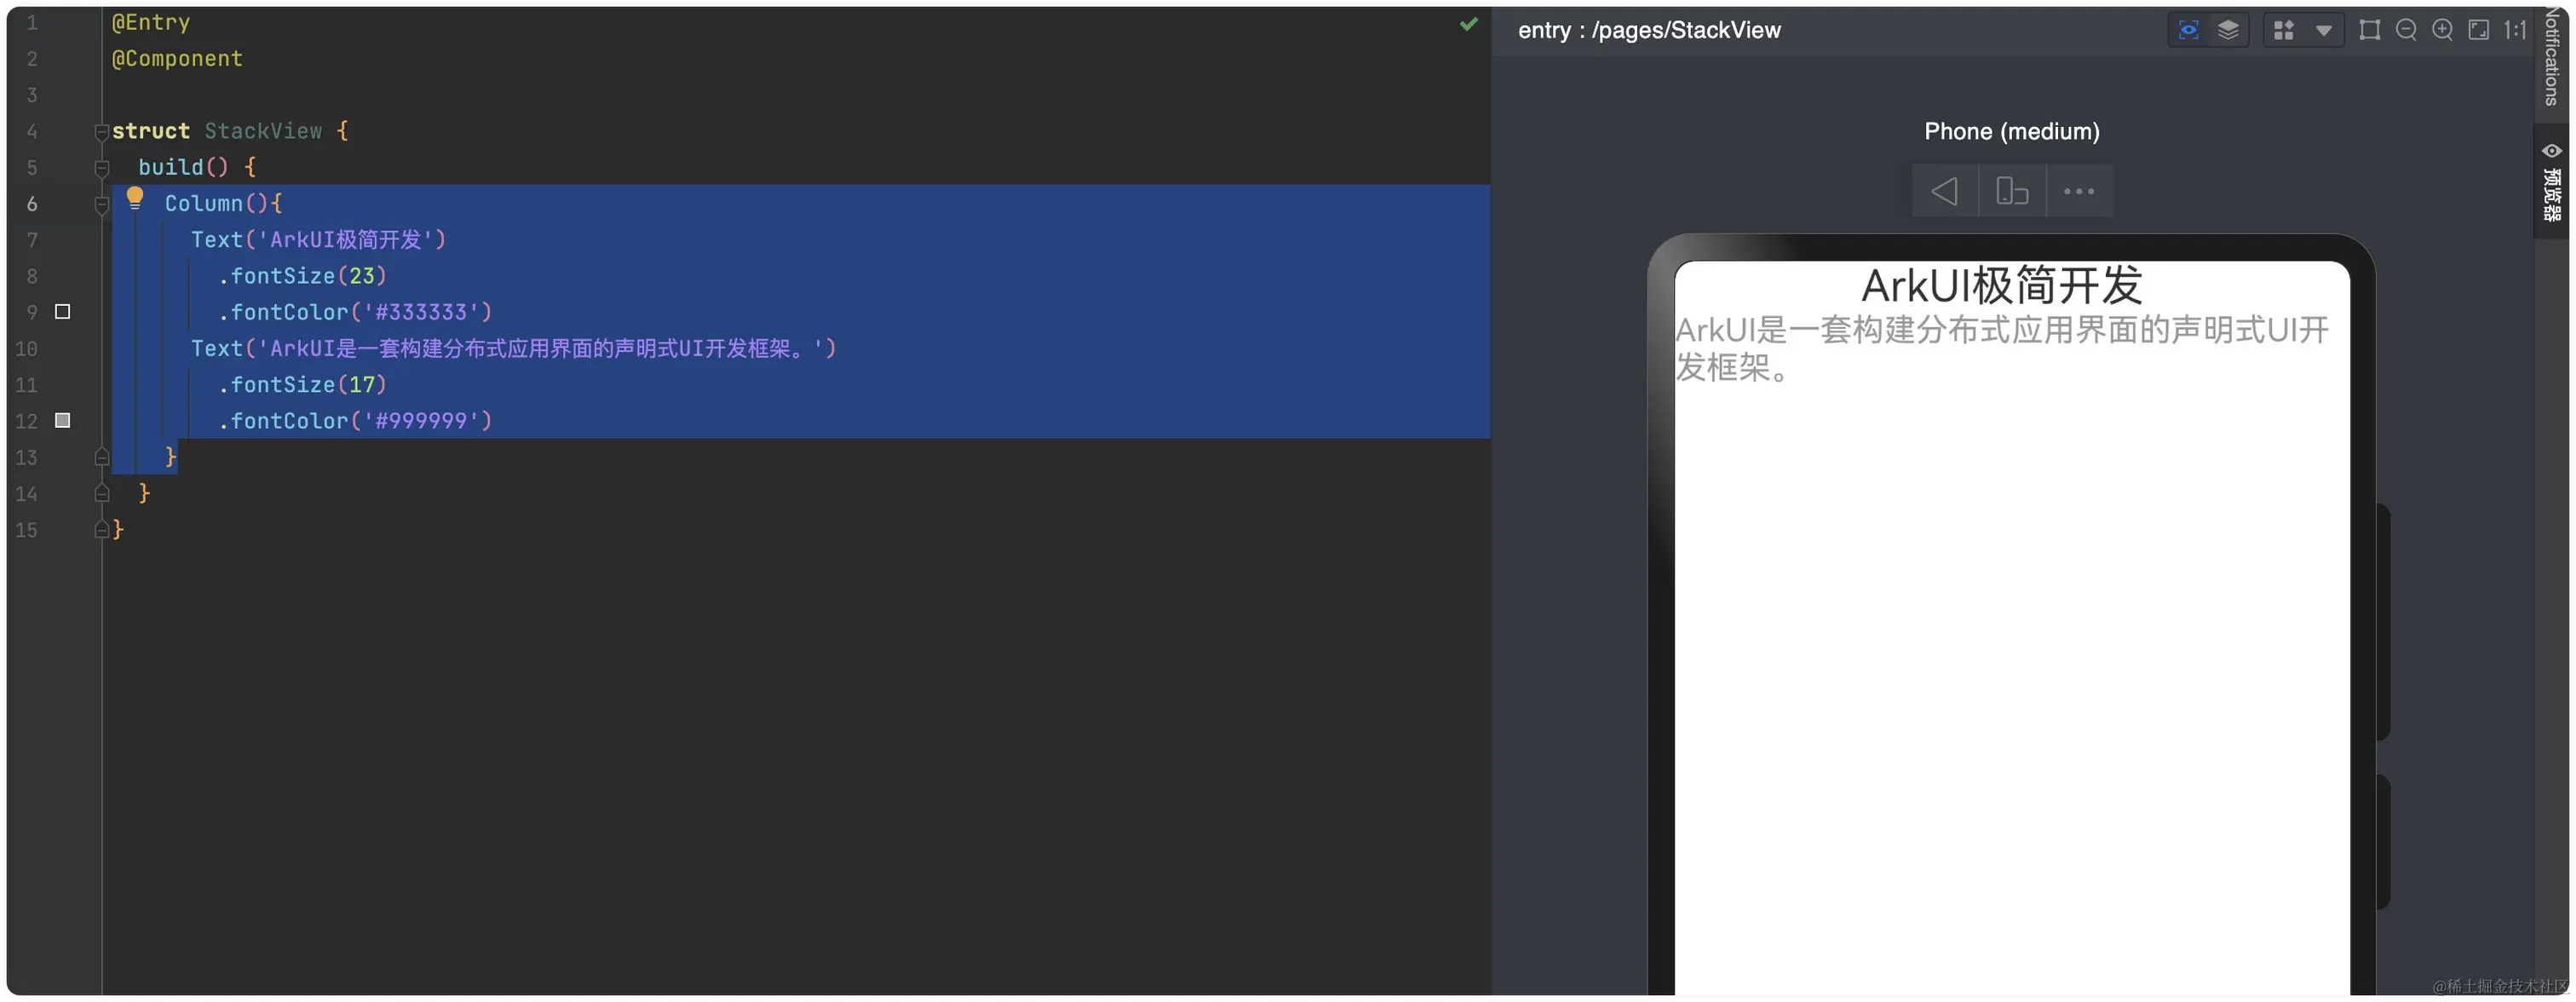Screen dimensions: 2576x1002
Task: Click the frame bounds rectangle icon
Action: point(2369,30)
